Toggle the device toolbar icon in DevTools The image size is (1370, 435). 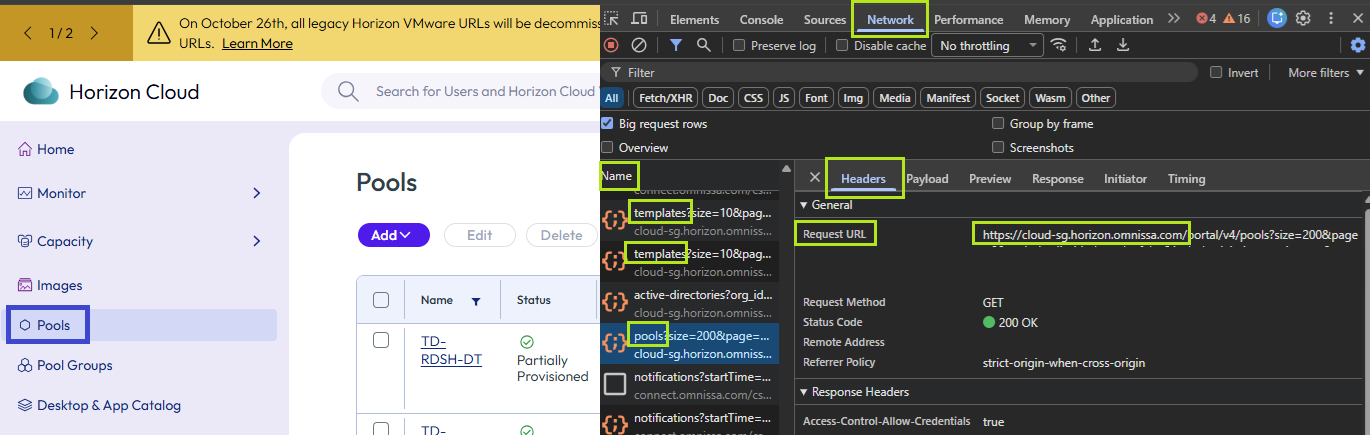tap(640, 19)
